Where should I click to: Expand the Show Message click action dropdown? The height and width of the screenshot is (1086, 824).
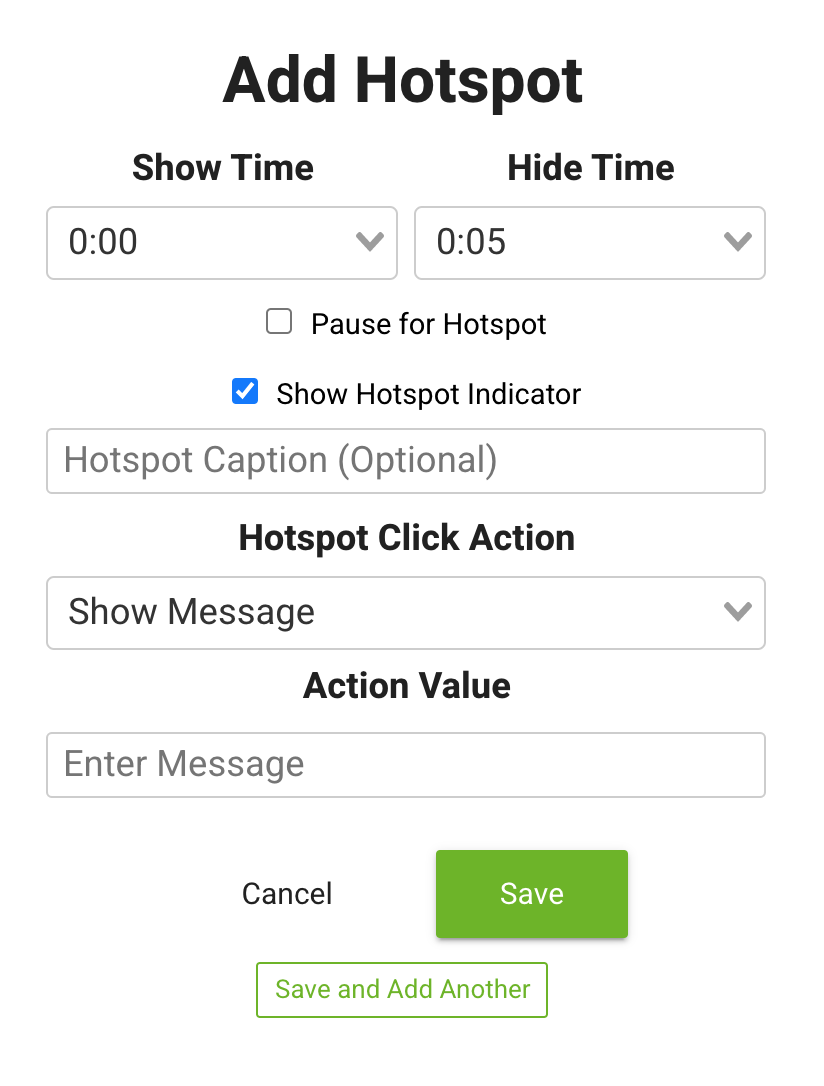(x=390, y=612)
